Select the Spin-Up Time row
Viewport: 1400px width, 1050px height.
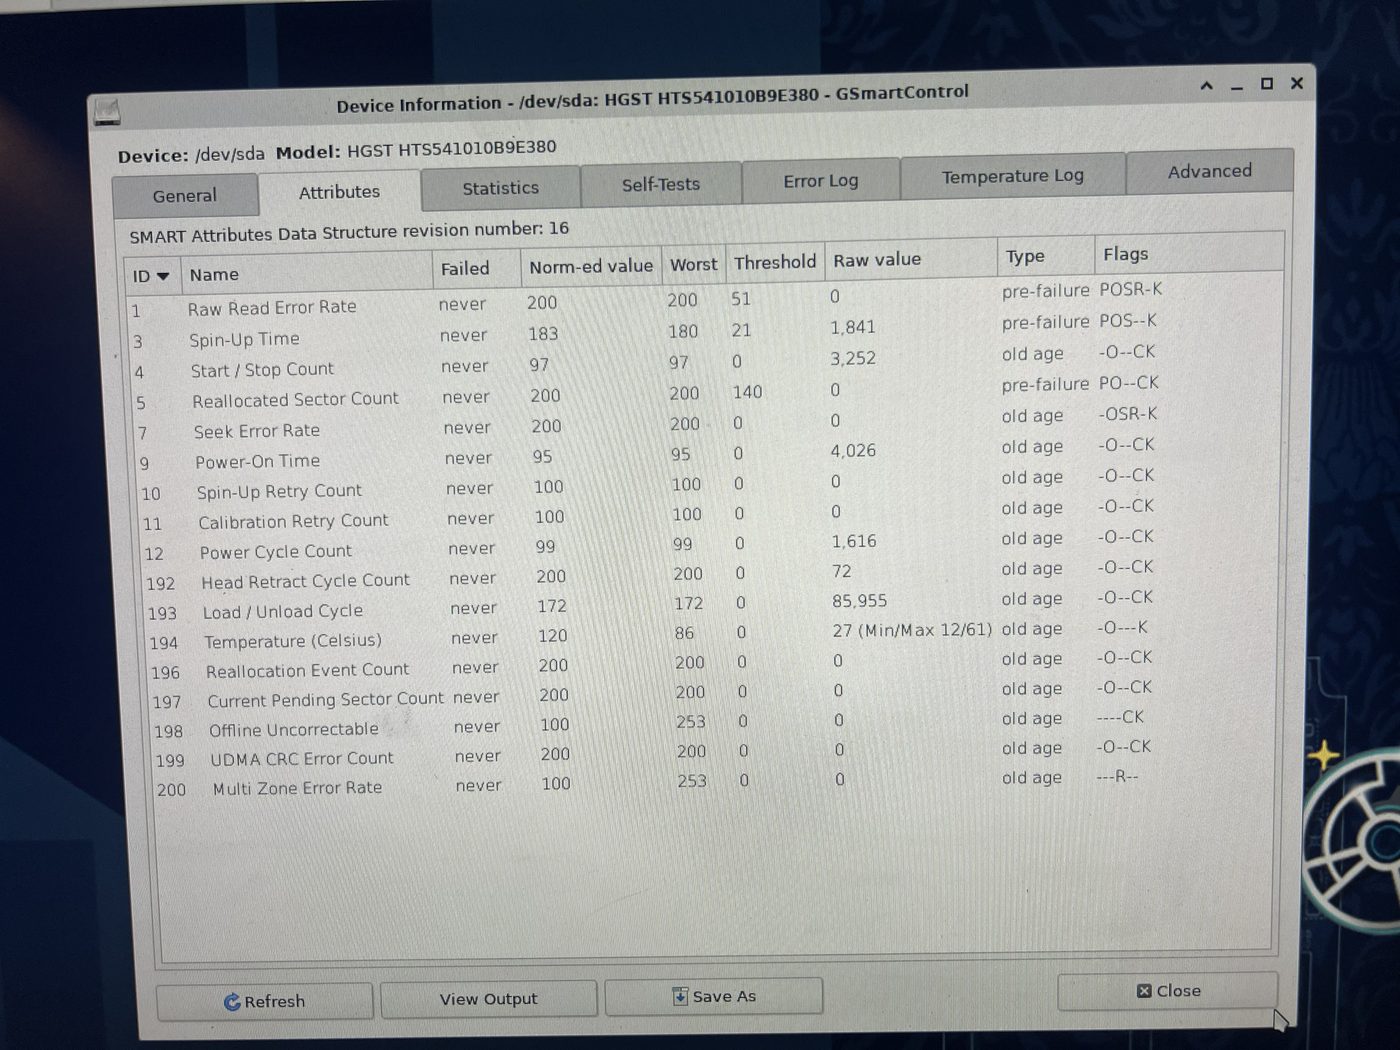click(705, 331)
